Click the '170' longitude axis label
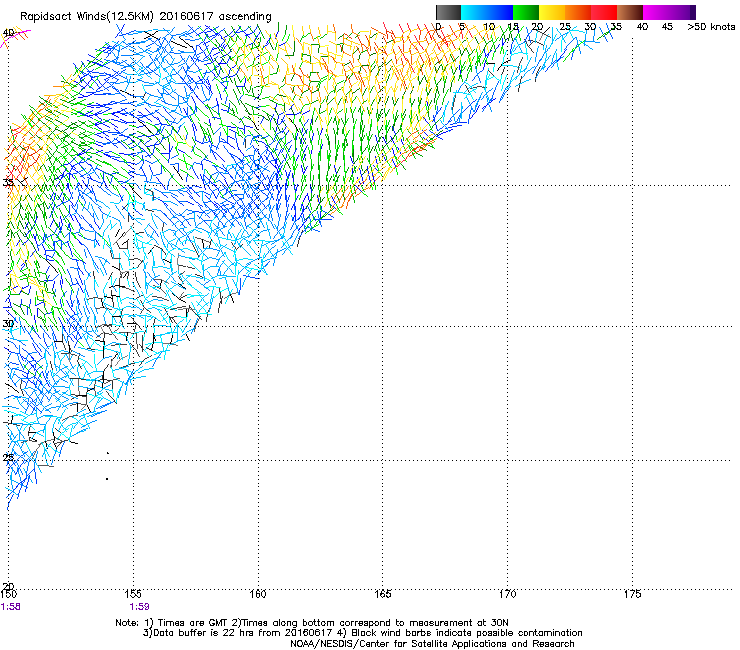The image size is (740, 650). click(x=508, y=594)
